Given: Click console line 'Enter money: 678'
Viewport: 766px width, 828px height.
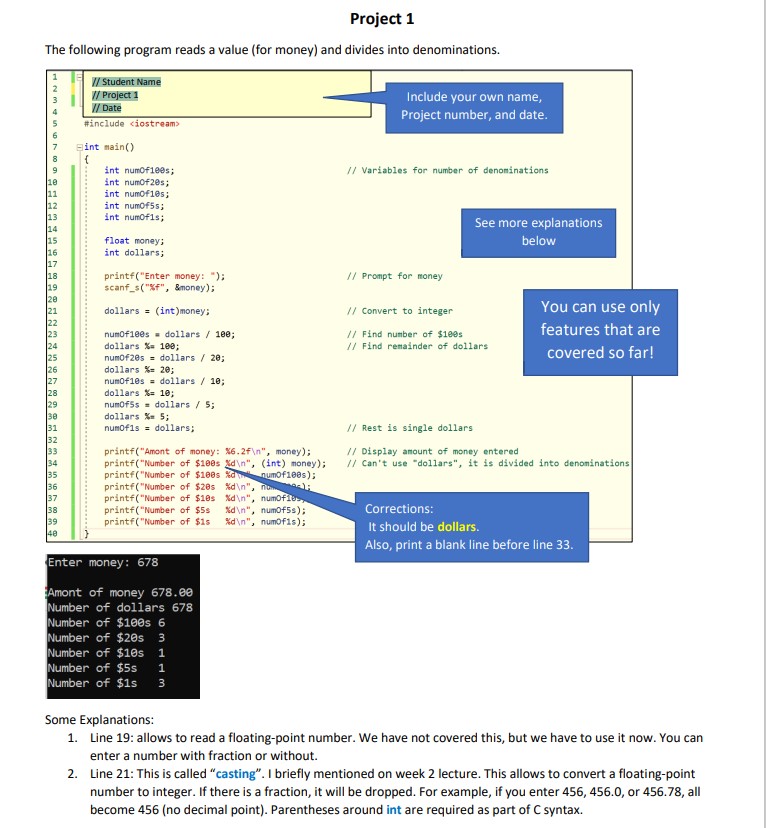Looking at the screenshot, I should [103, 562].
